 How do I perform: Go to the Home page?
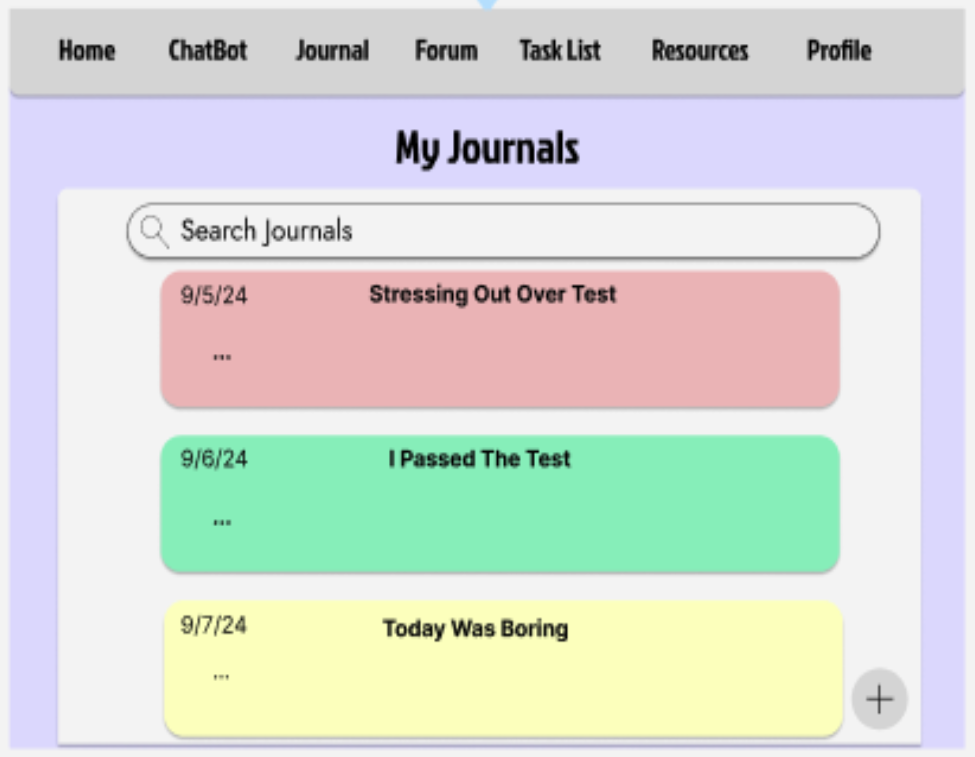[x=87, y=51]
